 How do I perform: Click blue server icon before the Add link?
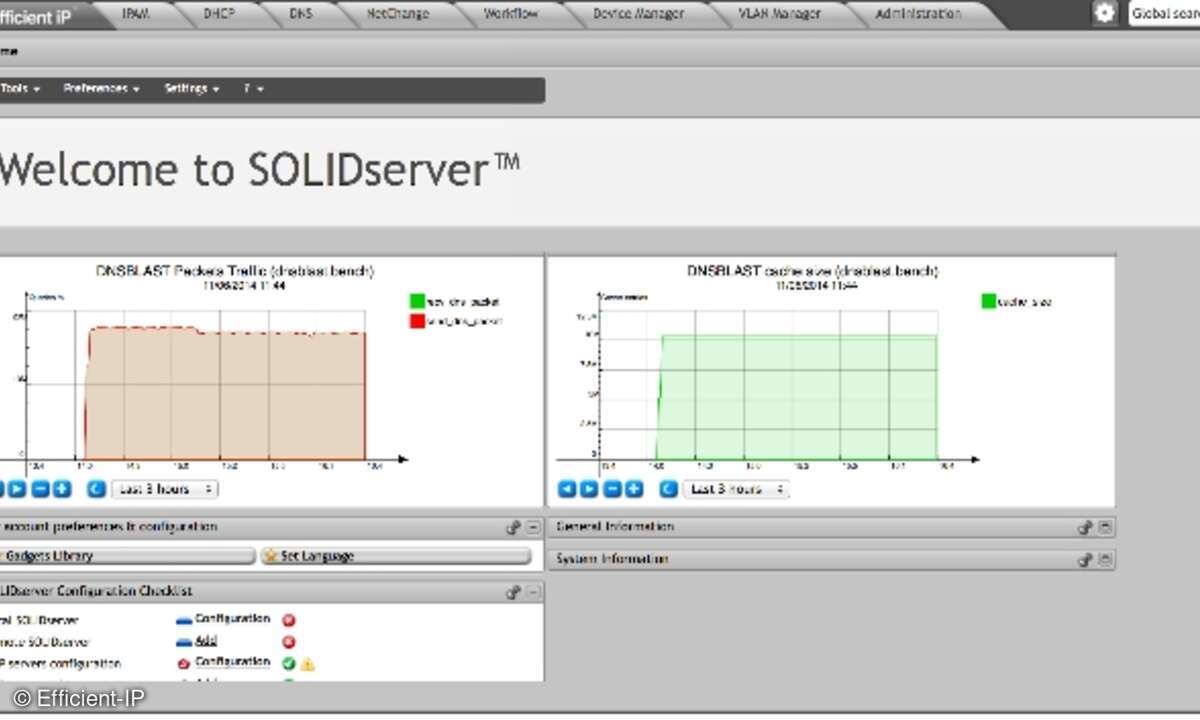(x=184, y=642)
